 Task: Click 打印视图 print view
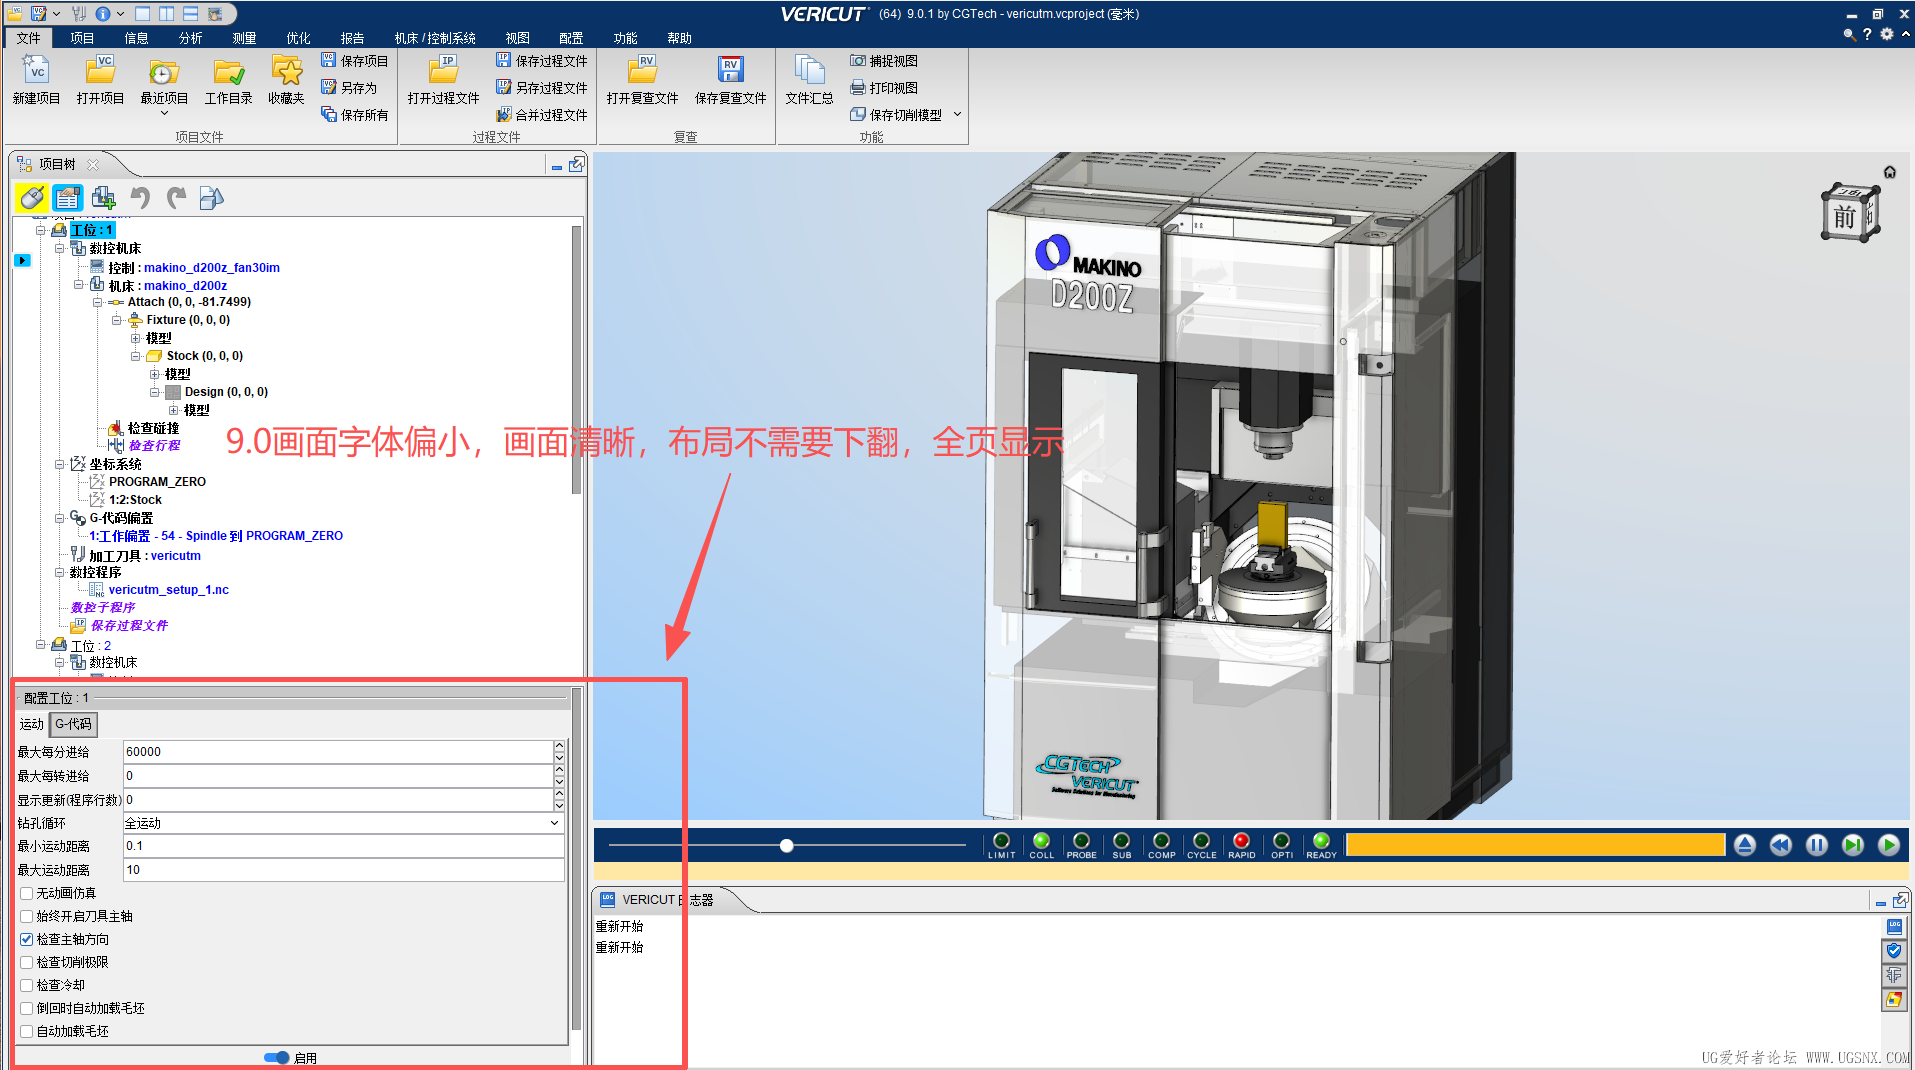tap(884, 88)
